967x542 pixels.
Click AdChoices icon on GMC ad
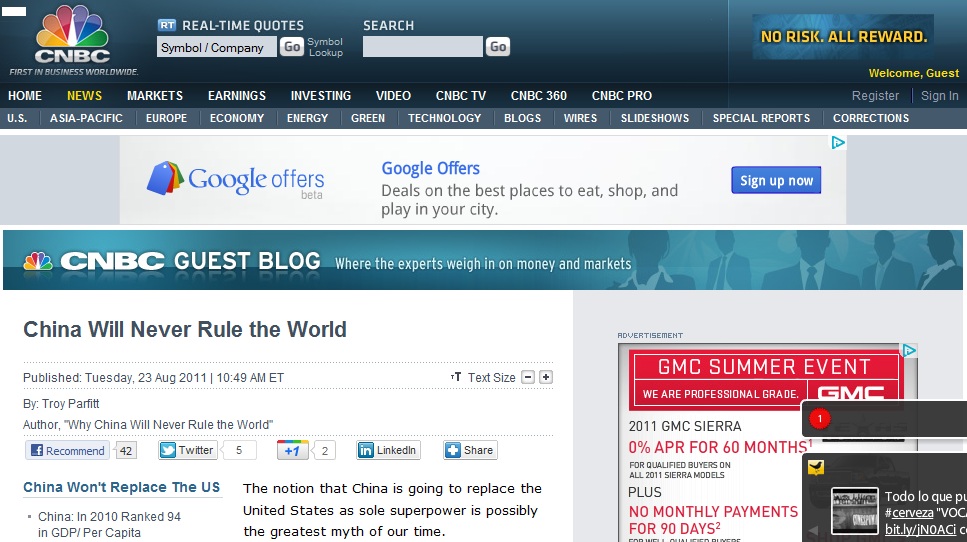pos(910,350)
